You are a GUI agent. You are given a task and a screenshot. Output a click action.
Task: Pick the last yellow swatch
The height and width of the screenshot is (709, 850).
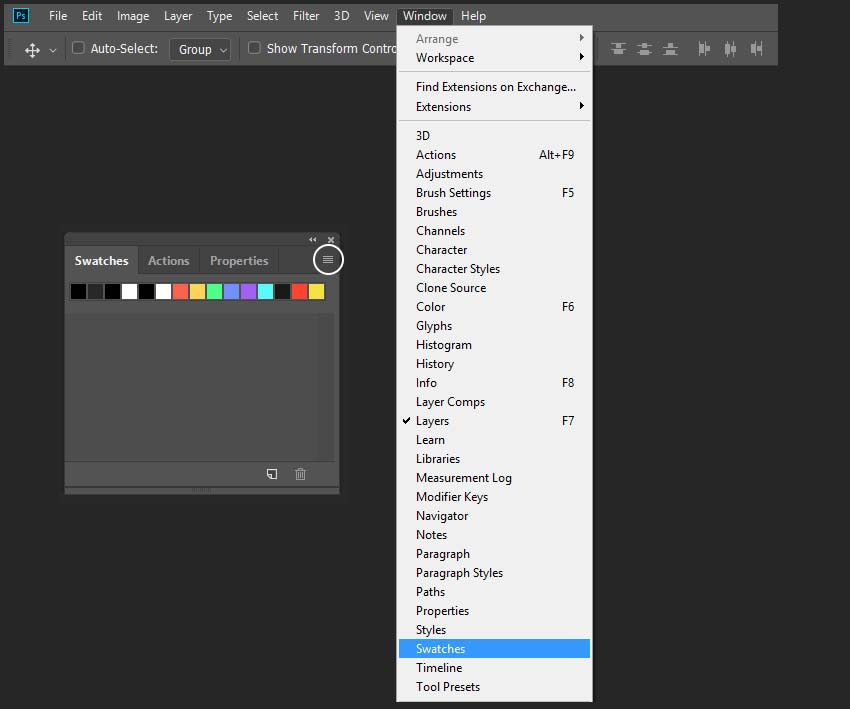[x=317, y=292]
